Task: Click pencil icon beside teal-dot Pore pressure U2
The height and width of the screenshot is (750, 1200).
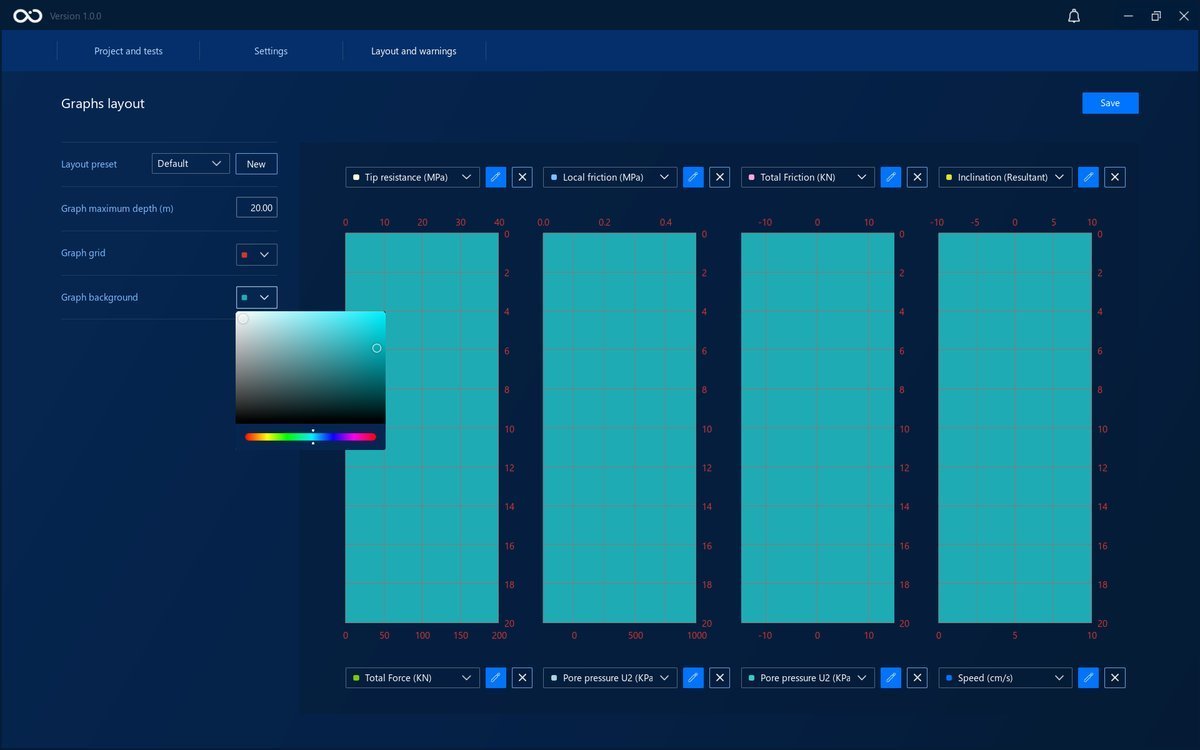Action: [891, 677]
